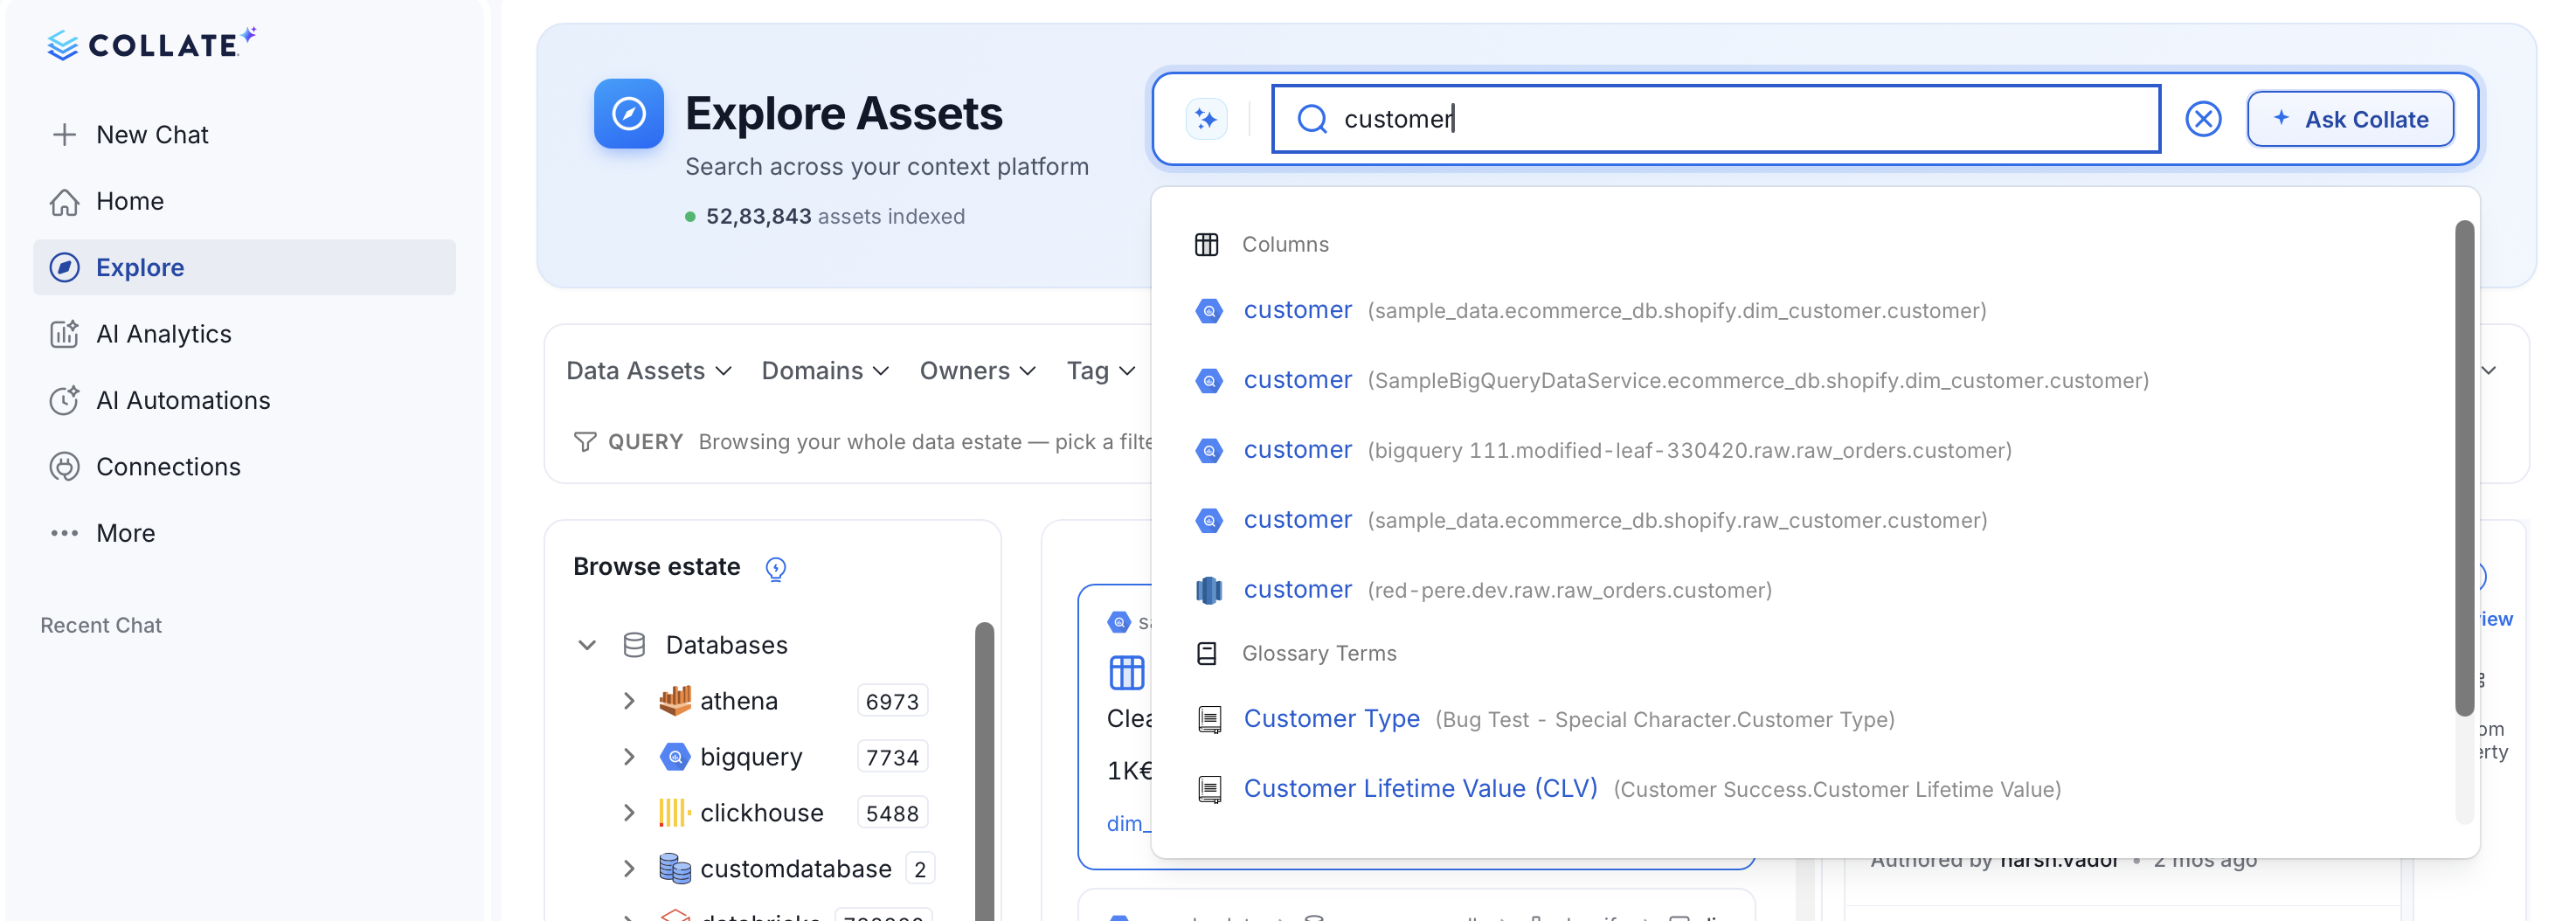Click the Glossary Terms book icon
The width and height of the screenshot is (2576, 921).
pyautogui.click(x=1206, y=653)
